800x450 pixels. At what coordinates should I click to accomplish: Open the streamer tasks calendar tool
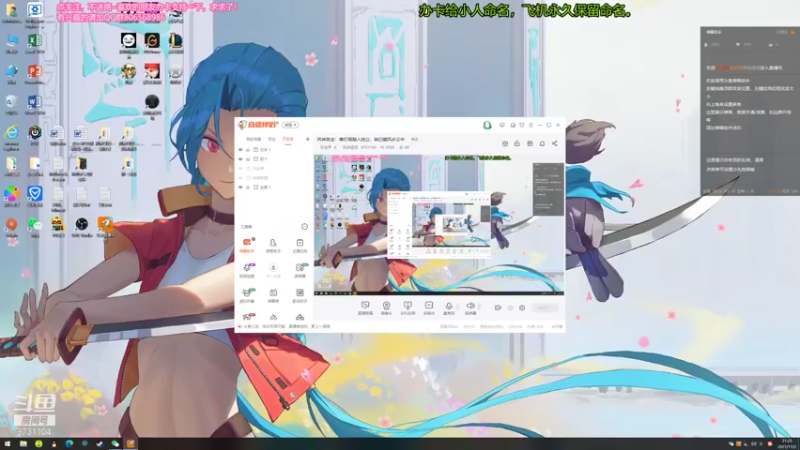tap(299, 245)
